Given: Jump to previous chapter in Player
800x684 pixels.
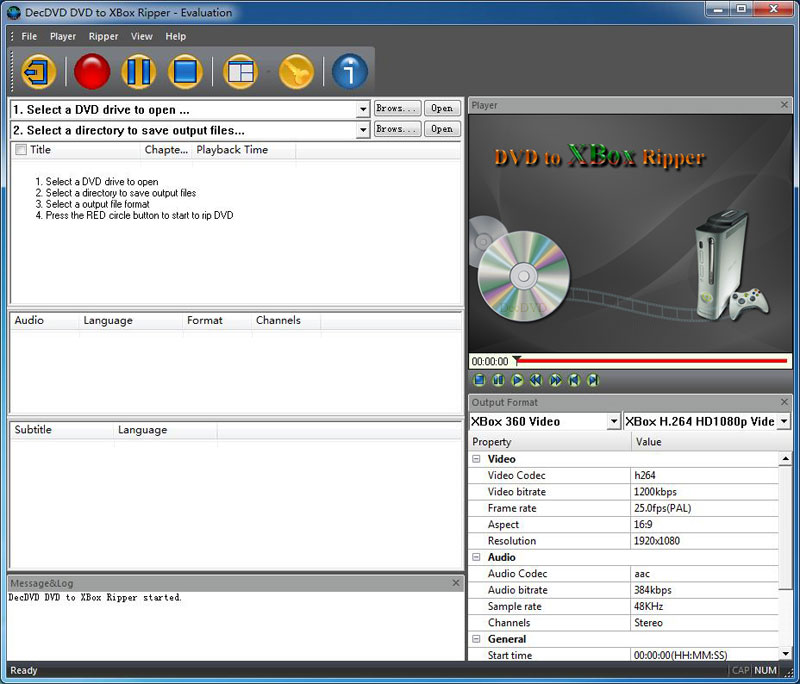Looking at the screenshot, I should (x=574, y=380).
